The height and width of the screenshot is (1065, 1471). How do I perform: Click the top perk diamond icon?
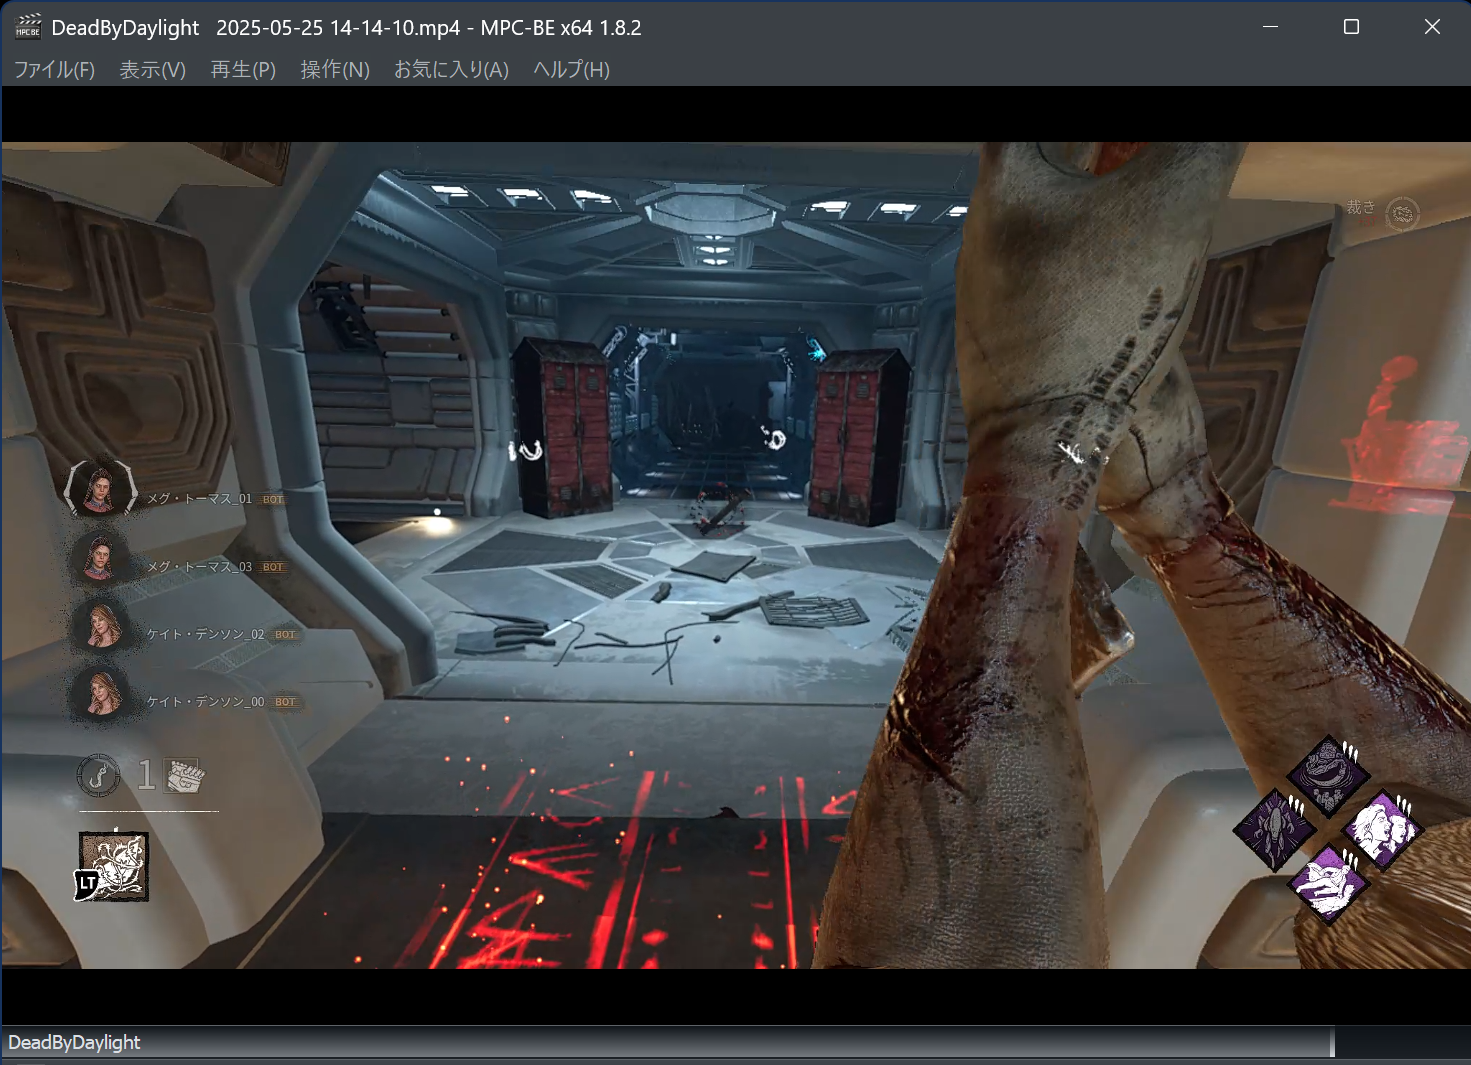1327,776
